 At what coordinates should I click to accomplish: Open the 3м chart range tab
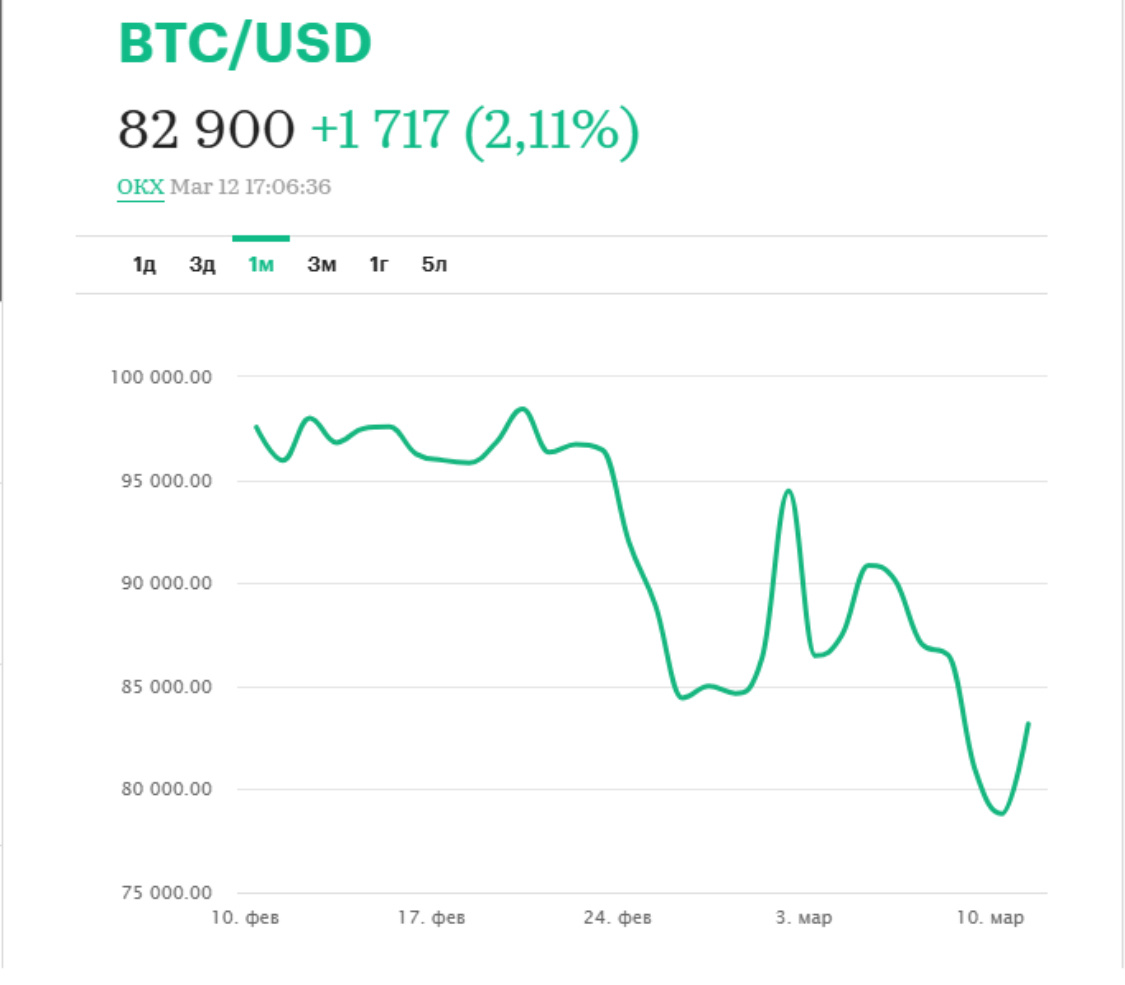321,265
